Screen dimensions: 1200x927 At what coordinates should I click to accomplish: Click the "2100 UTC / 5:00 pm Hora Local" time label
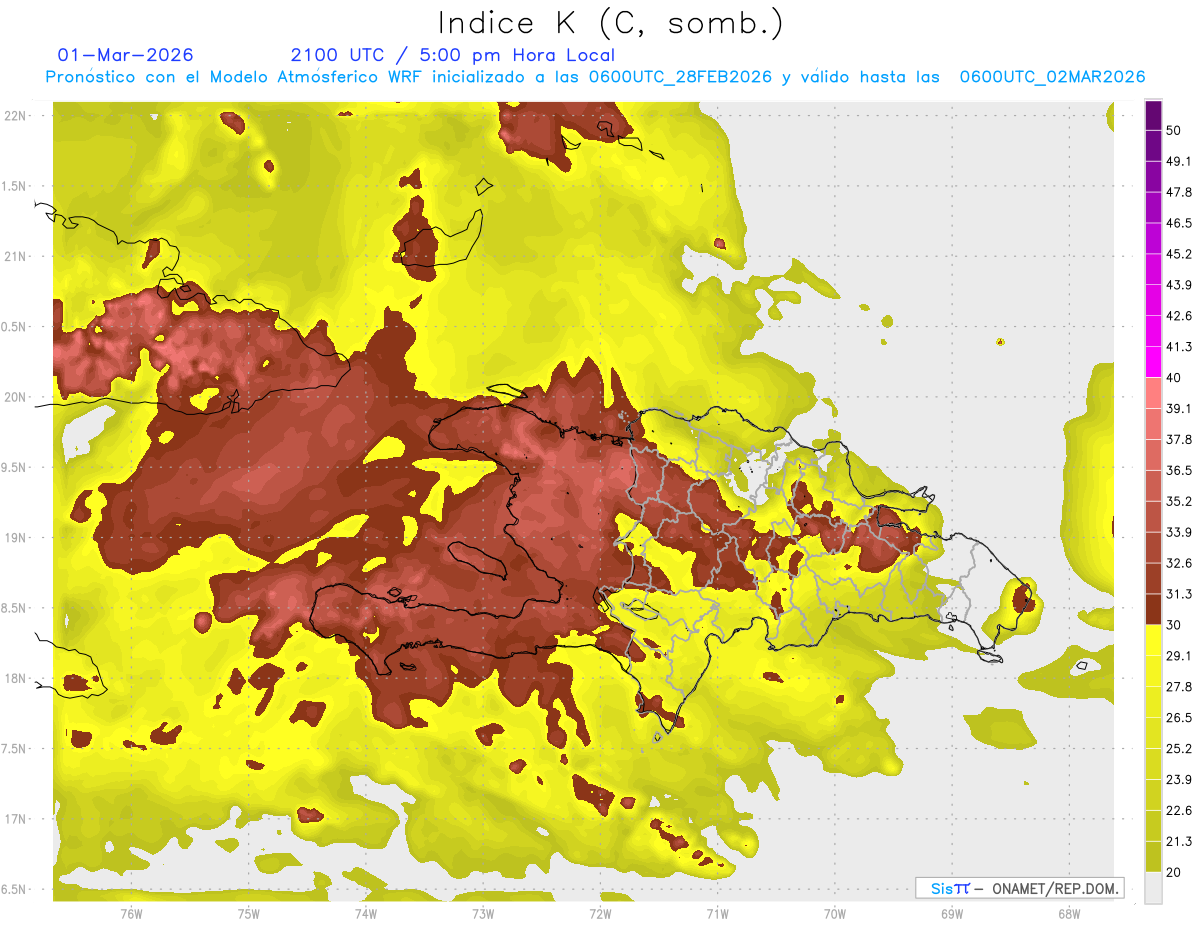pyautogui.click(x=453, y=55)
